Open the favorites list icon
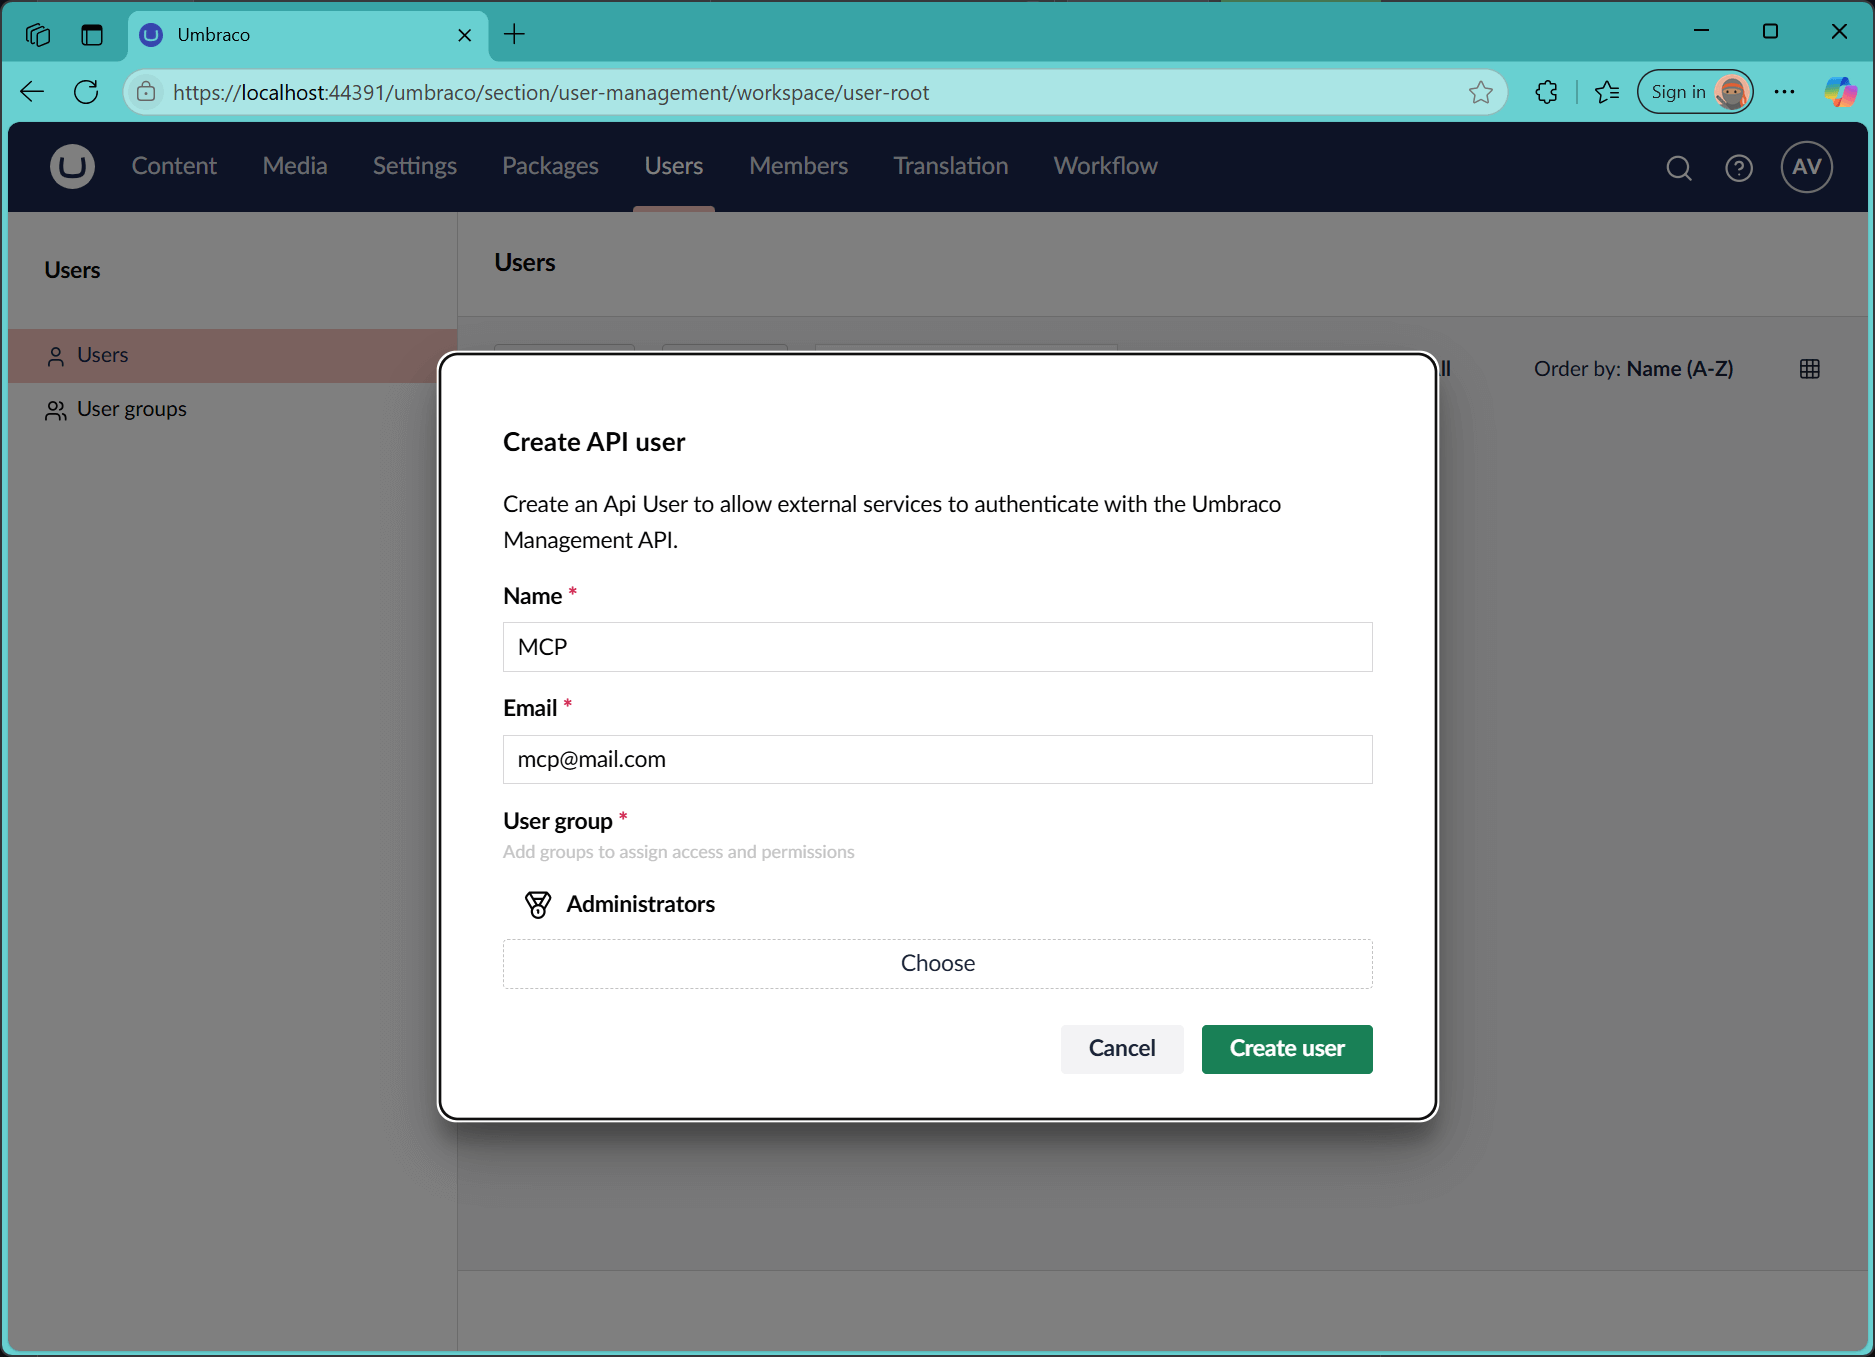The height and width of the screenshot is (1357, 1875). tap(1607, 92)
